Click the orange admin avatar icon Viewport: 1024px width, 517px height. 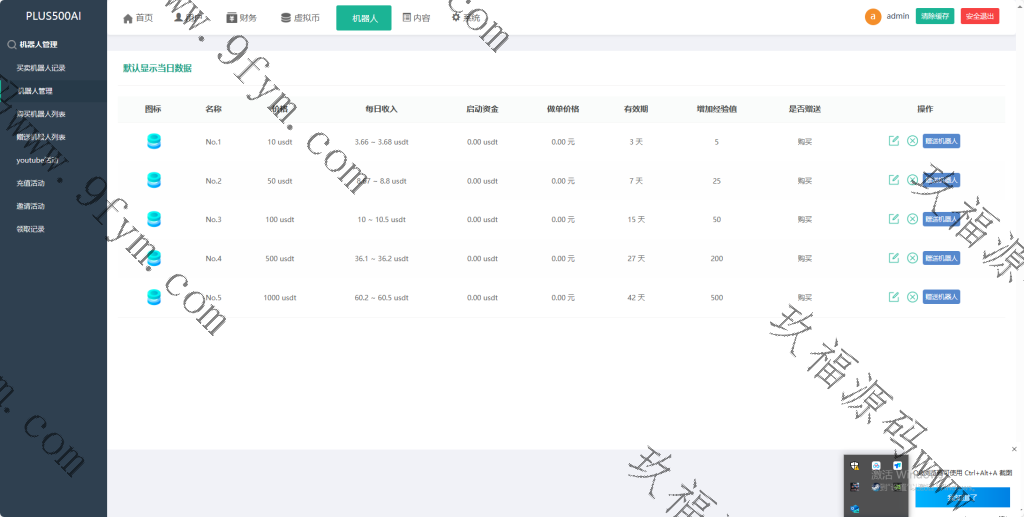(x=873, y=17)
